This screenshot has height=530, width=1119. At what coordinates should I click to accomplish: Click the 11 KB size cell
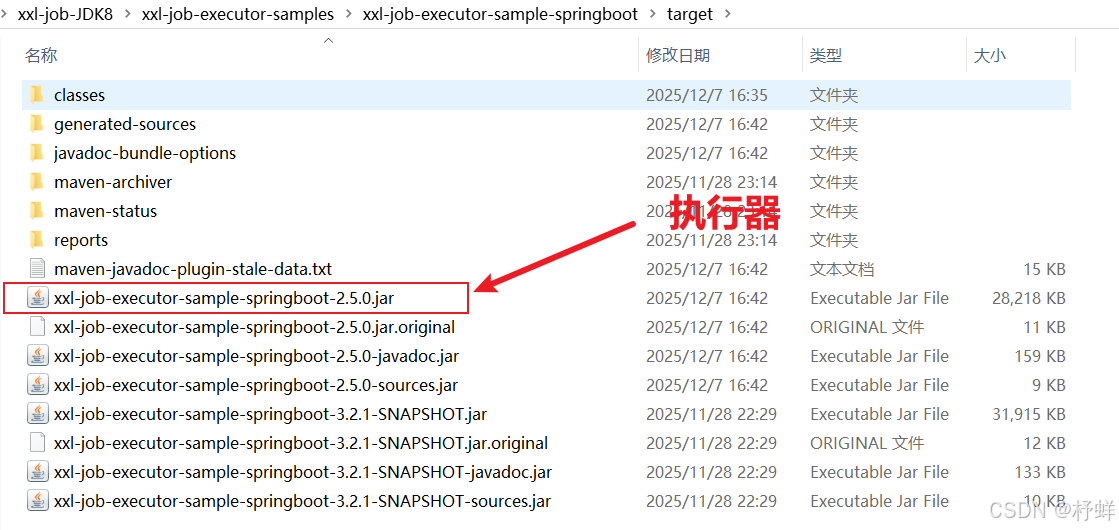tap(1044, 327)
